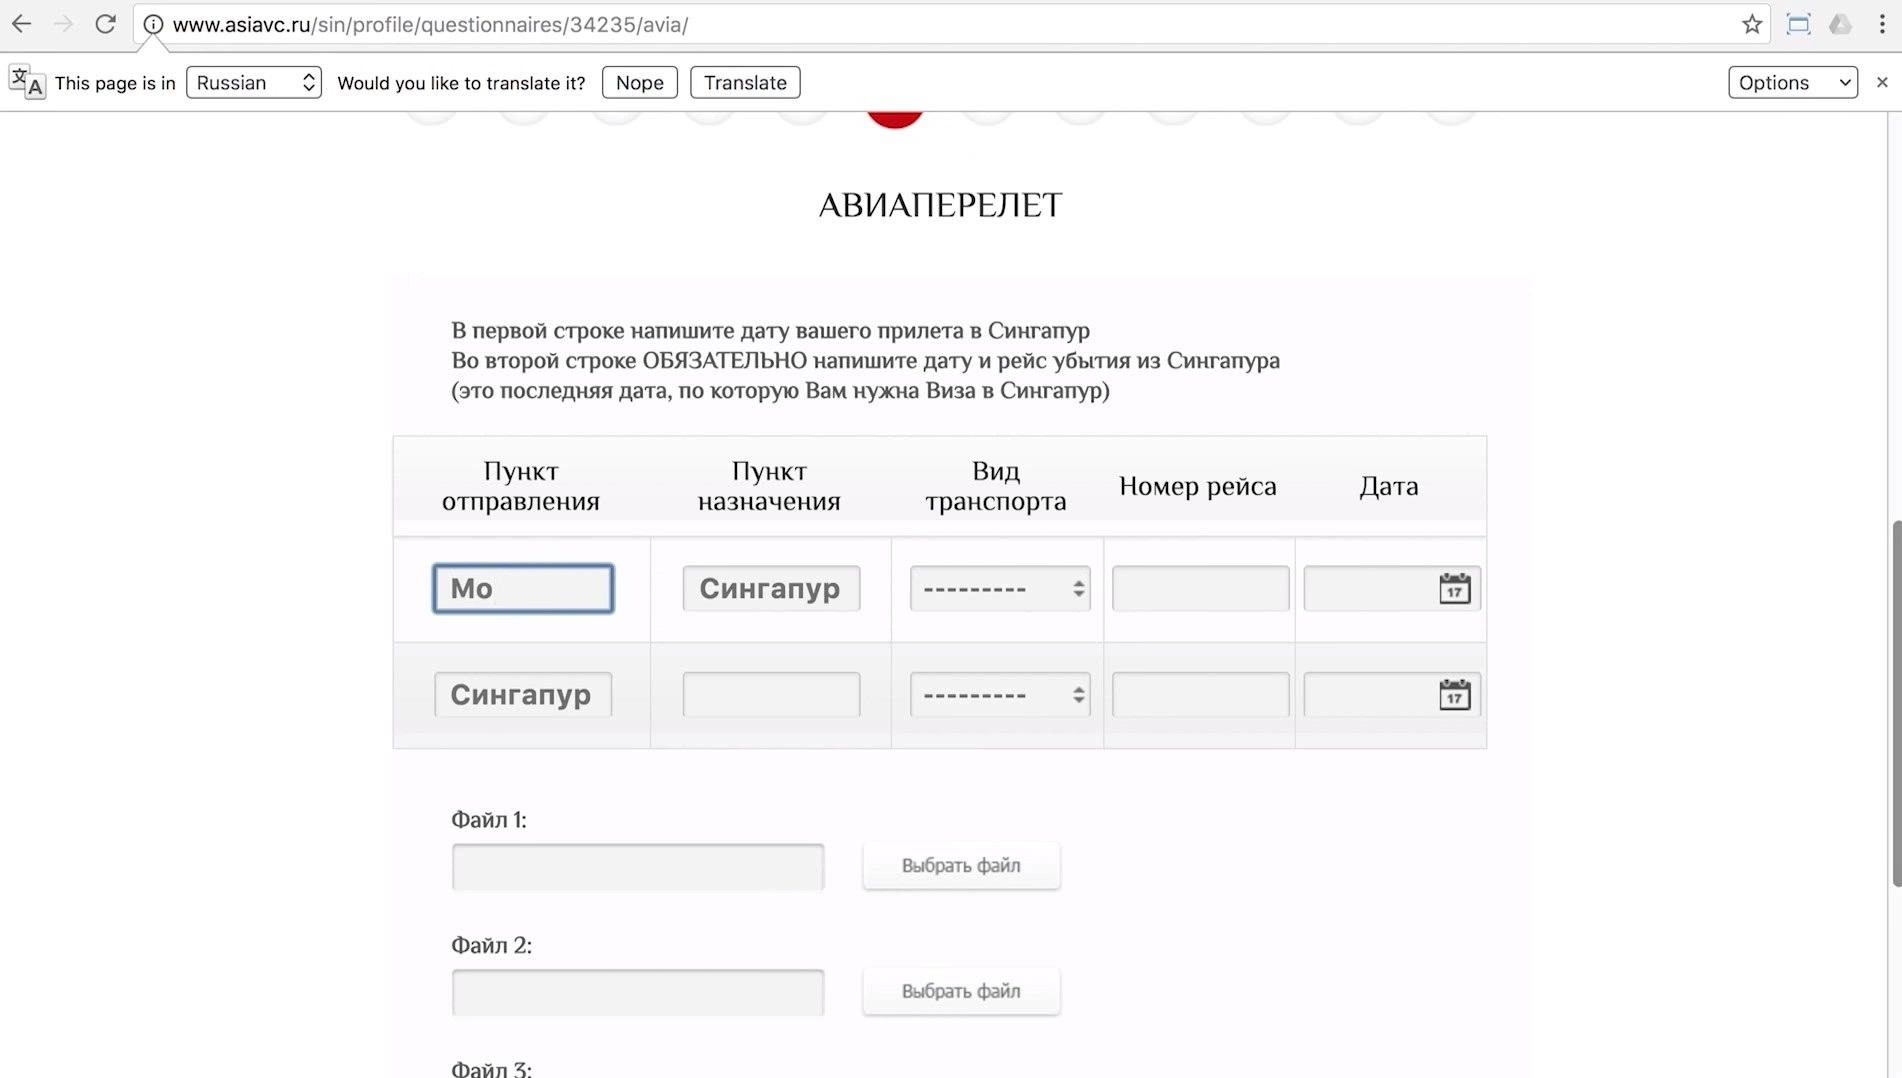Click the address bar URL
This screenshot has width=1902, height=1078.
(430, 24)
